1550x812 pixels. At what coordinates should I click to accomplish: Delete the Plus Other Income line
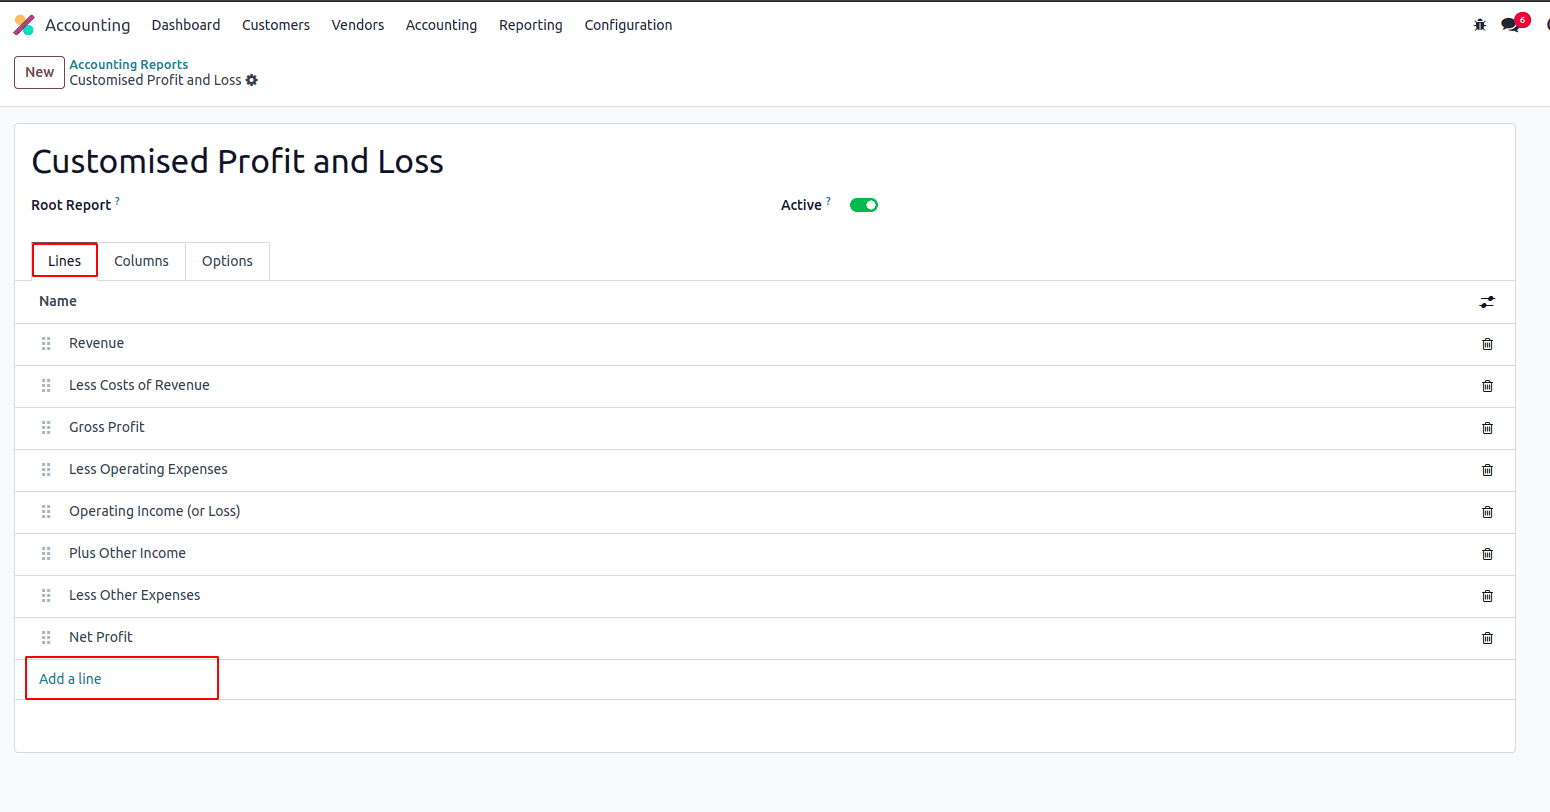point(1487,554)
